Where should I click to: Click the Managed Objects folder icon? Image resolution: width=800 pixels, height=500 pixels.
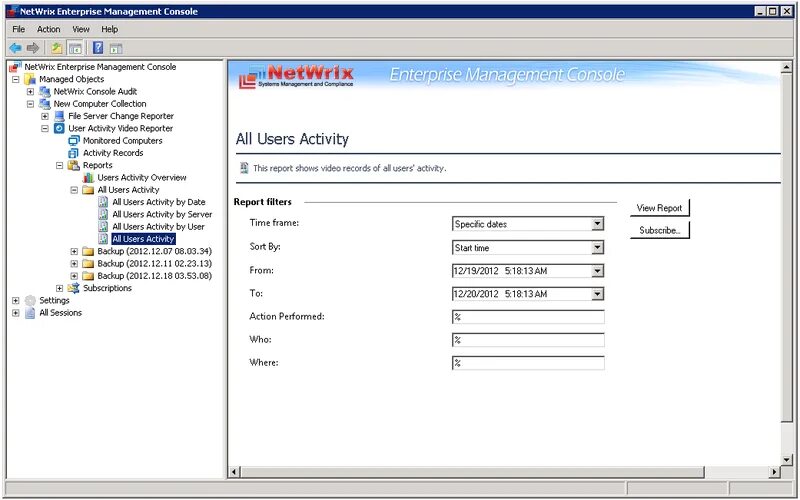(x=31, y=80)
